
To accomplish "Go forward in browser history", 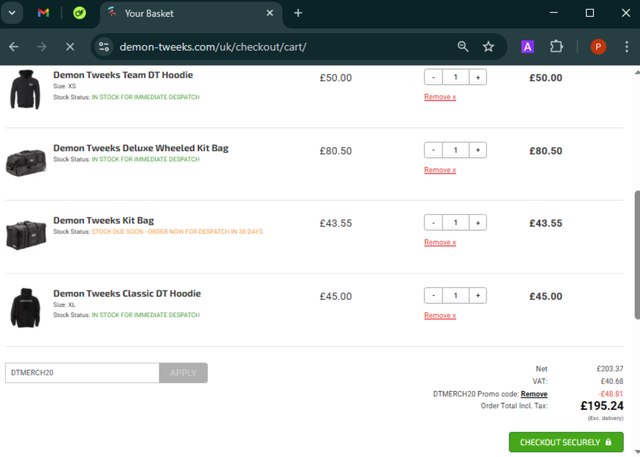I will pos(42,47).
